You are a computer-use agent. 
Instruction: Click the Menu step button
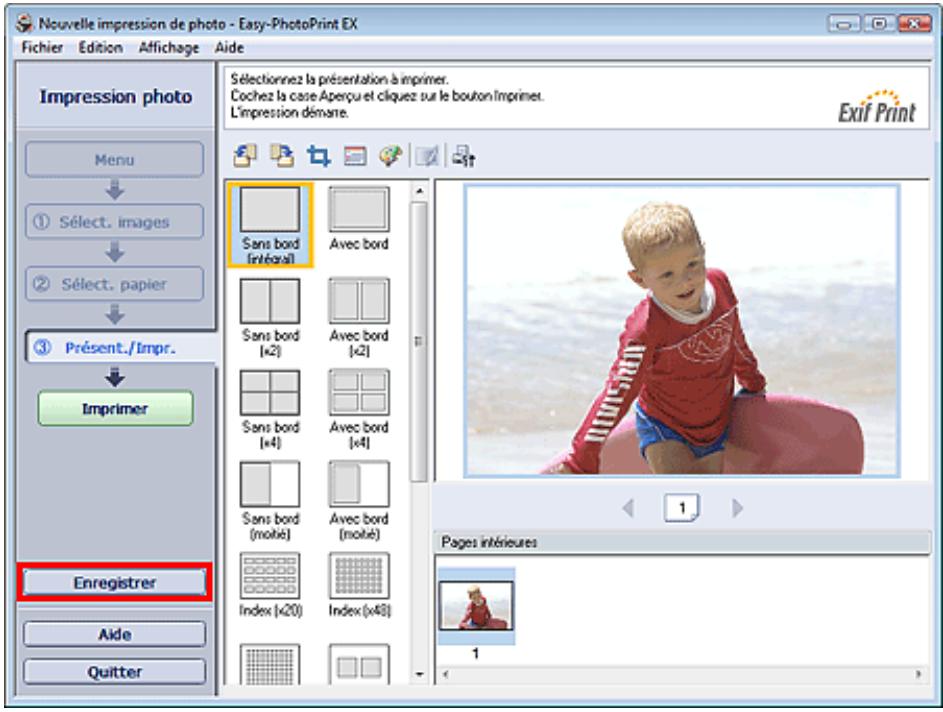tap(114, 159)
